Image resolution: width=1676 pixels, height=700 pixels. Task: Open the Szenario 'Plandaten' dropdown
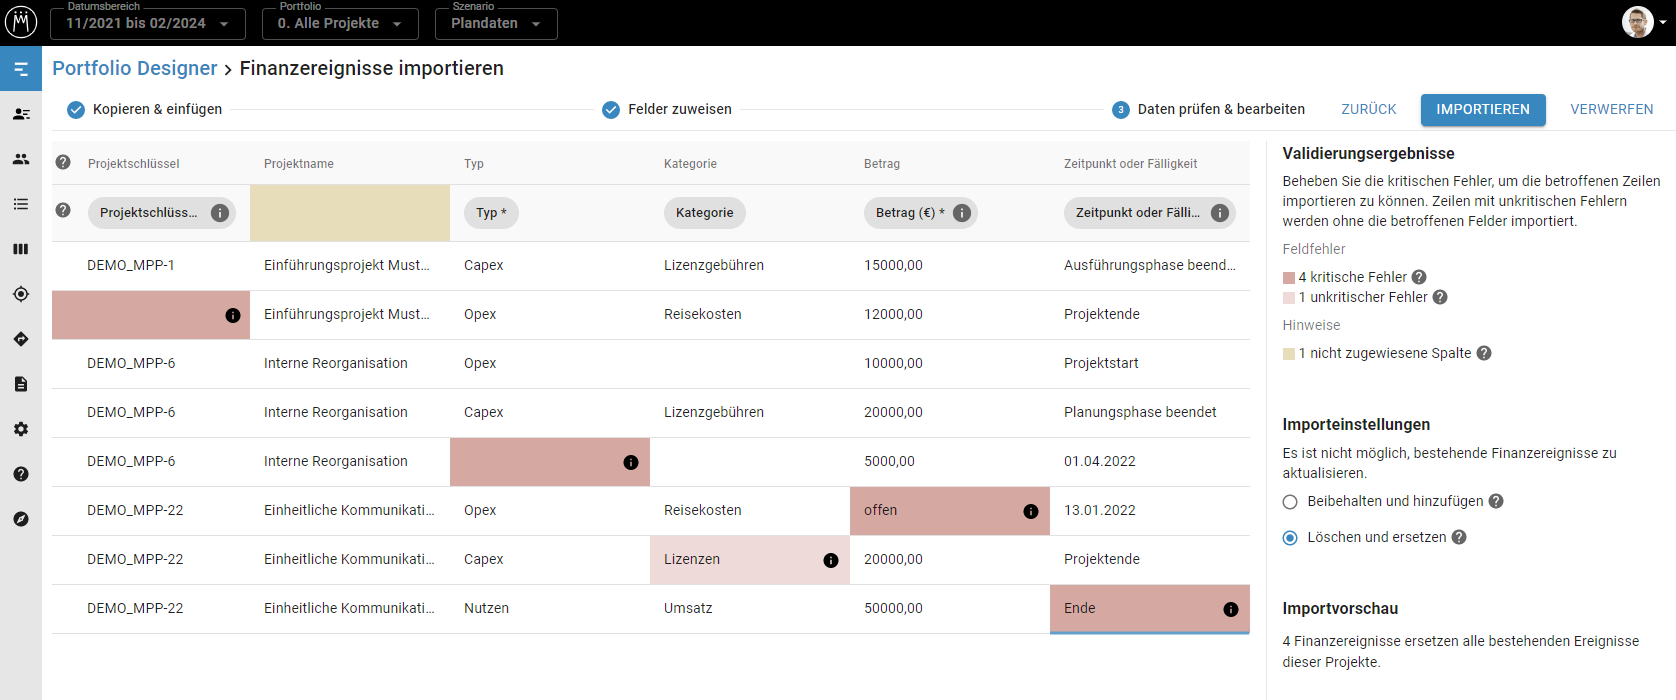(496, 23)
